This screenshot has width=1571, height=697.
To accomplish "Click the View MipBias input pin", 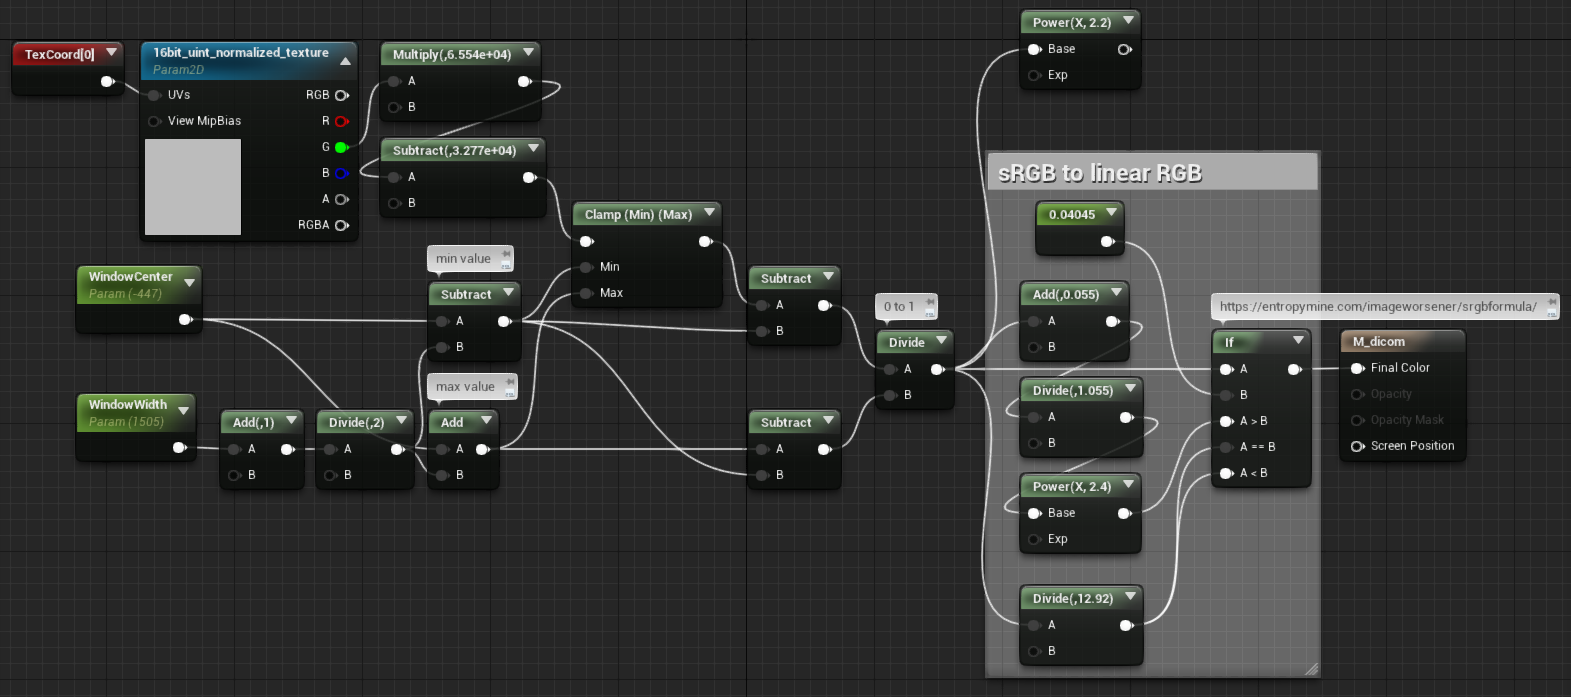I will pyautogui.click(x=154, y=121).
